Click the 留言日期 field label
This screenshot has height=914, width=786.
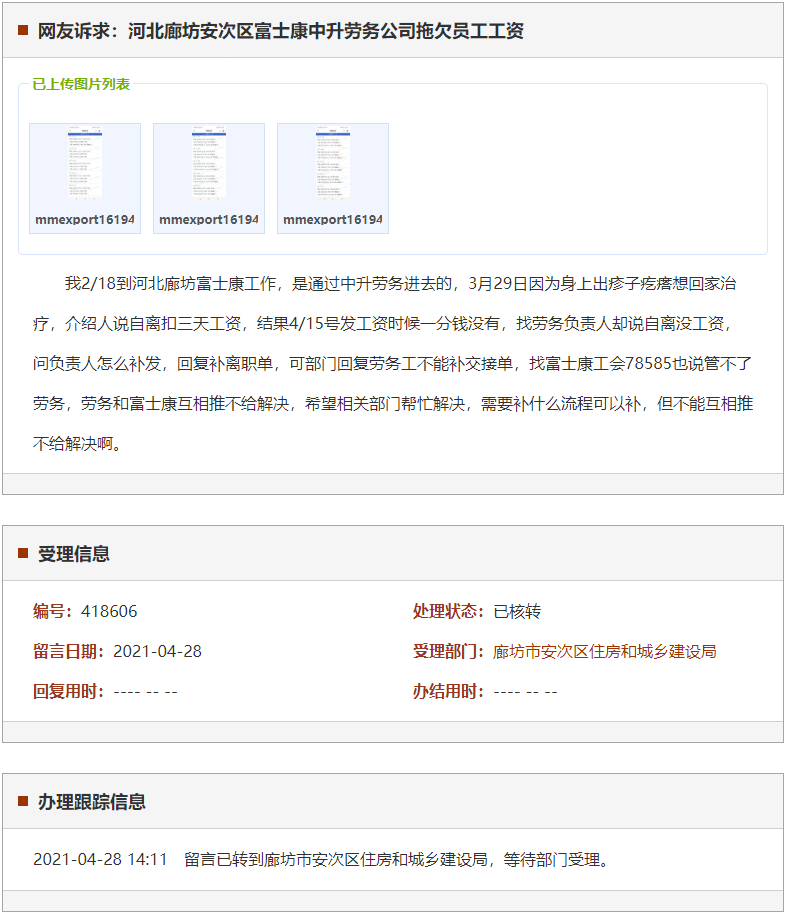pyautogui.click(x=69, y=651)
